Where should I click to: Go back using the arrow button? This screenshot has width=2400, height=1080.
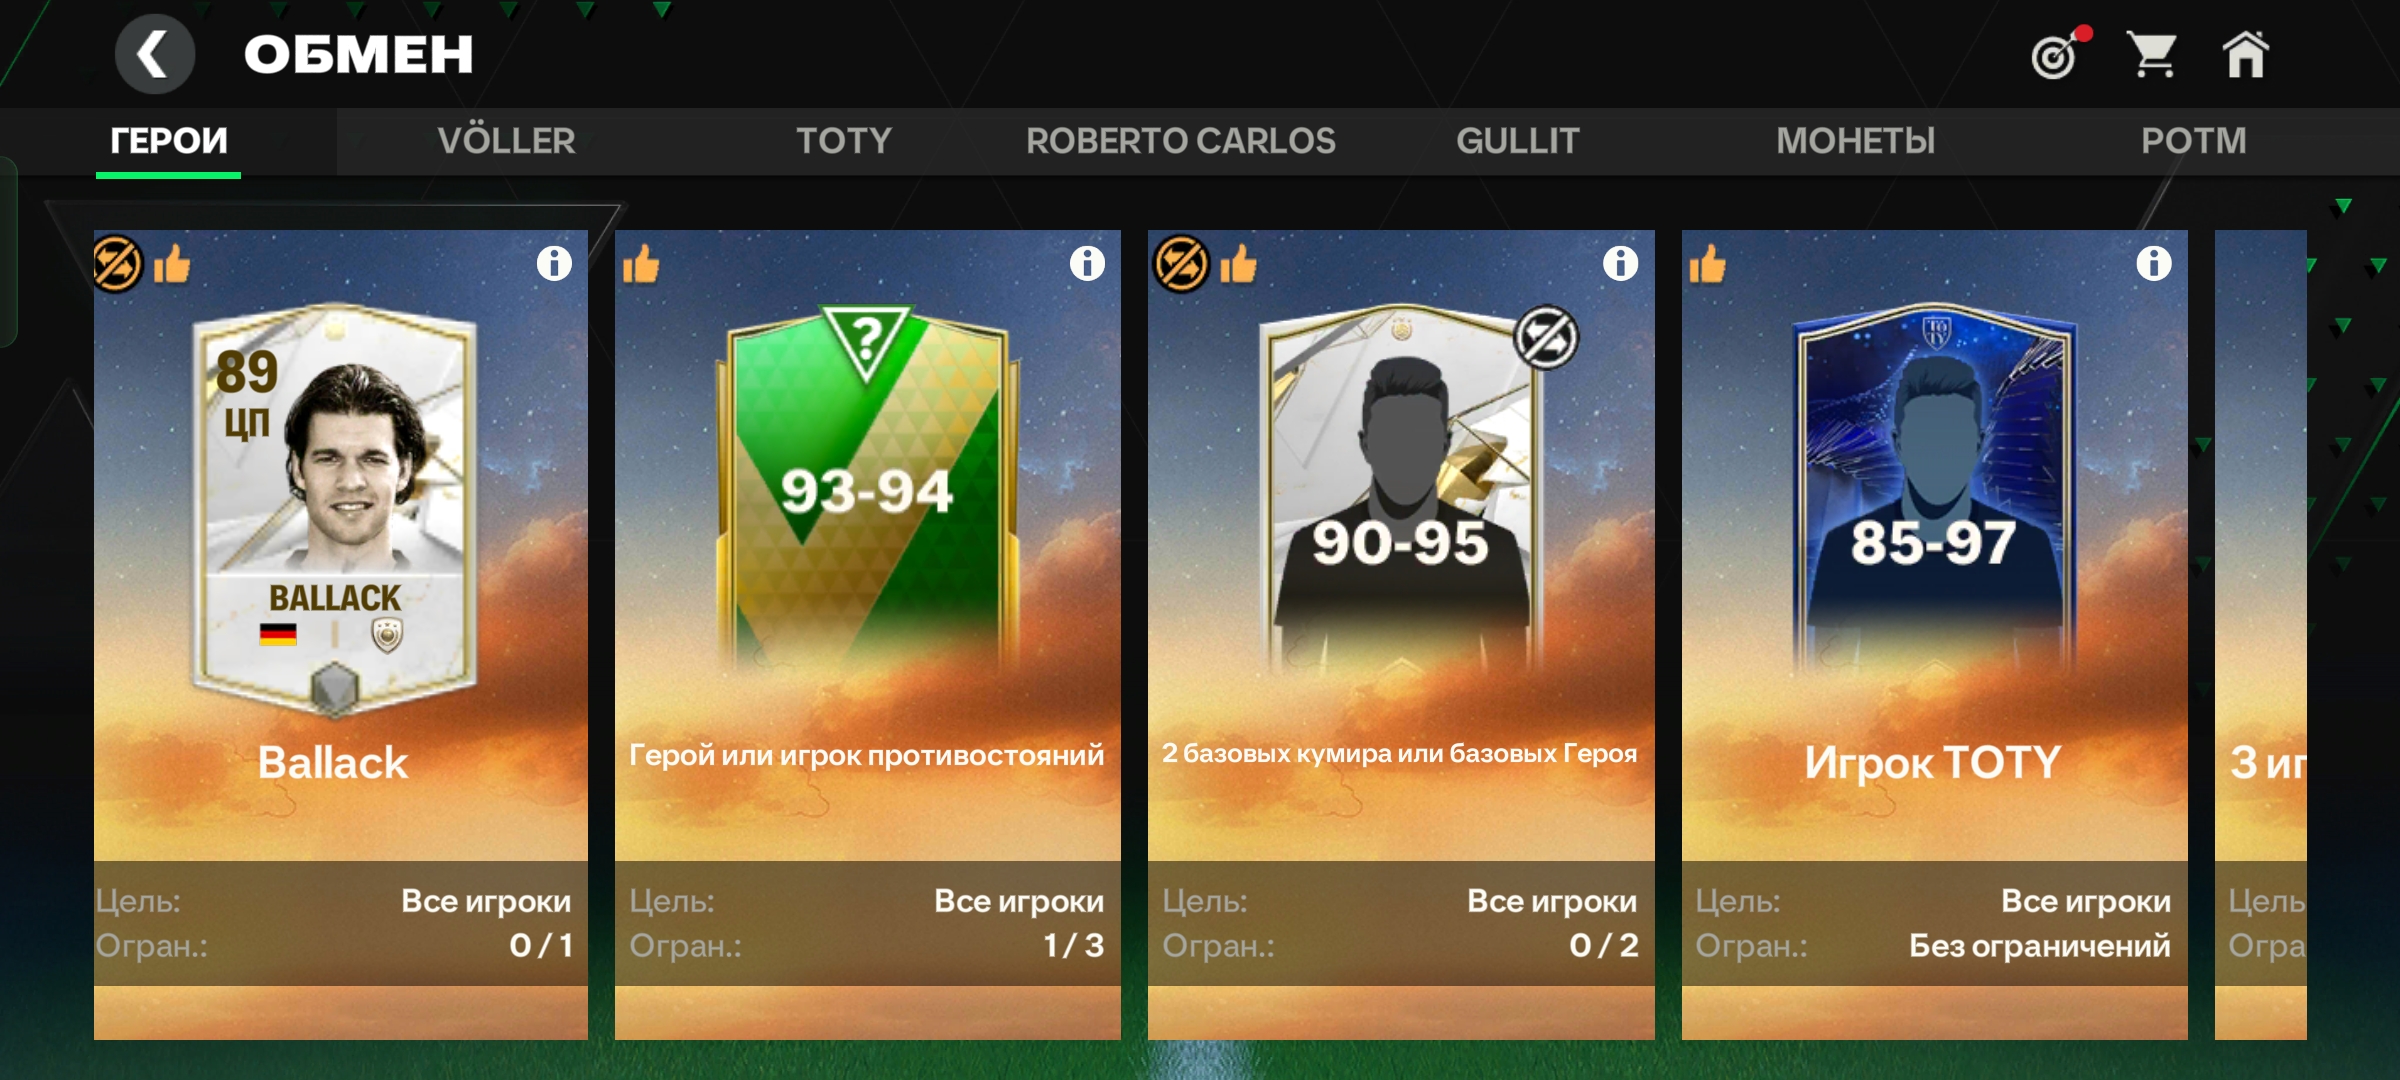(154, 54)
